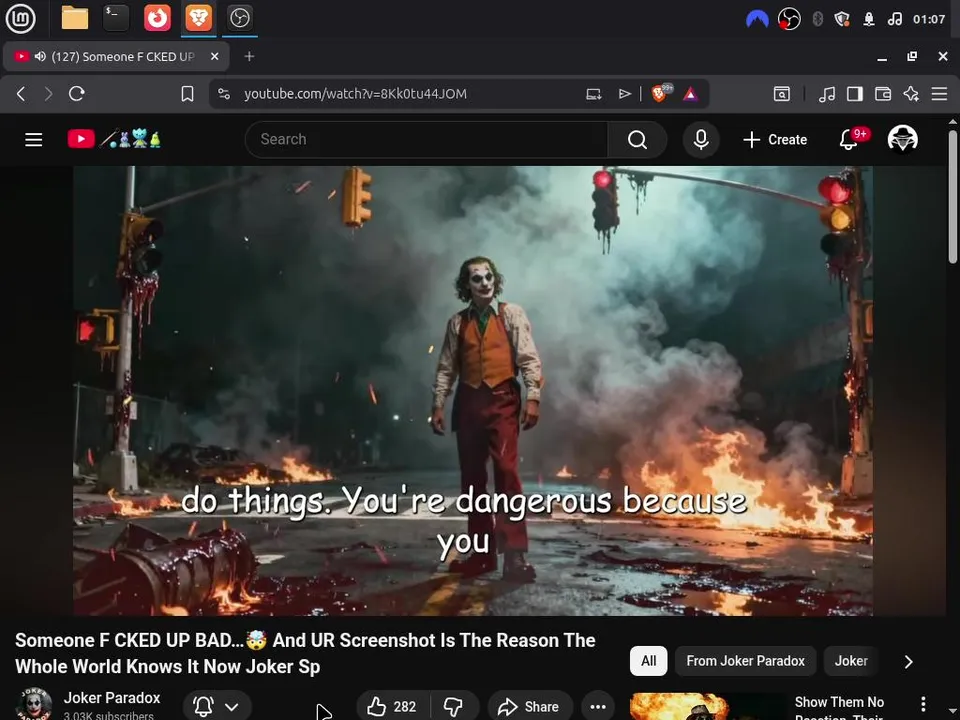The image size is (960, 720).
Task: Open subscription notification bell dropdown
Action: click(217, 707)
